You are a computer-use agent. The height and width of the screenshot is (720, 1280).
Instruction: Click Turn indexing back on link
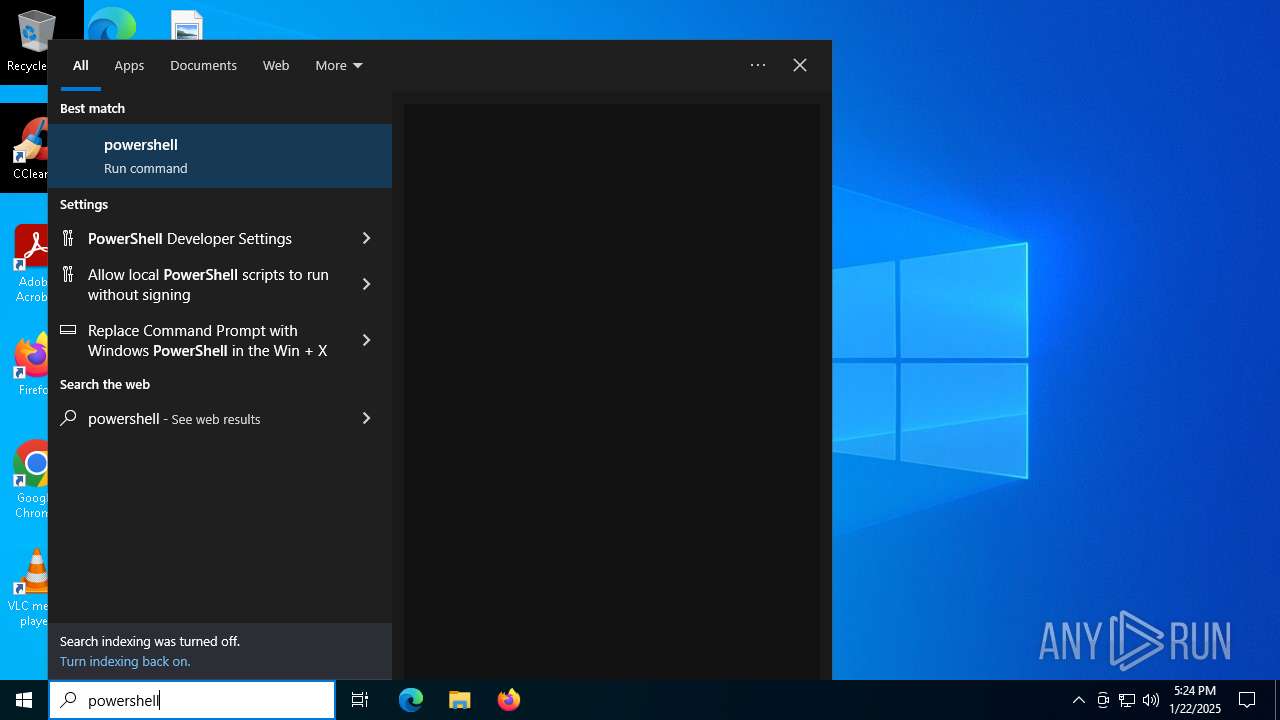pyautogui.click(x=125, y=661)
